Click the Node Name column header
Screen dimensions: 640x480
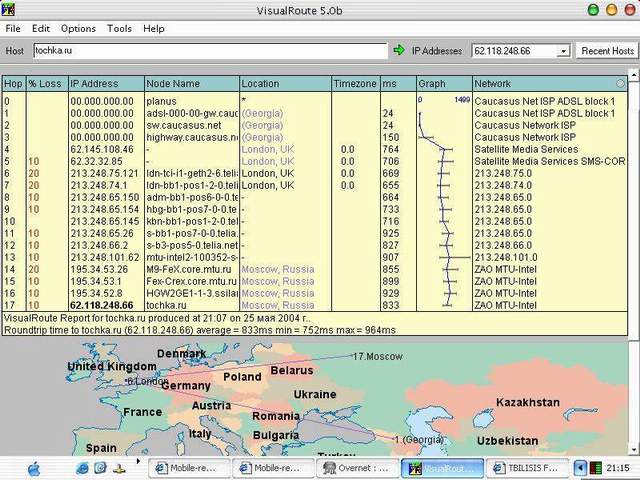(x=192, y=84)
